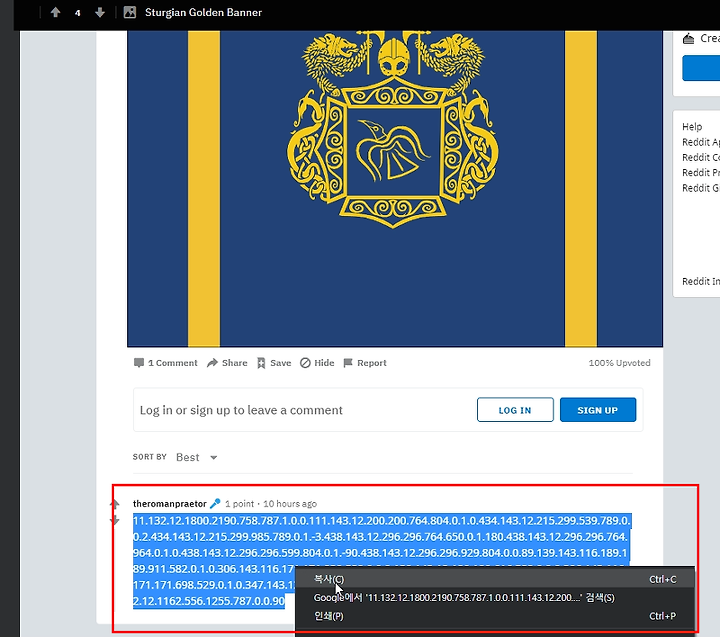Viewport: 720px width, 637px height.
Task: Open the 1 Comment link
Action: click(x=166, y=363)
